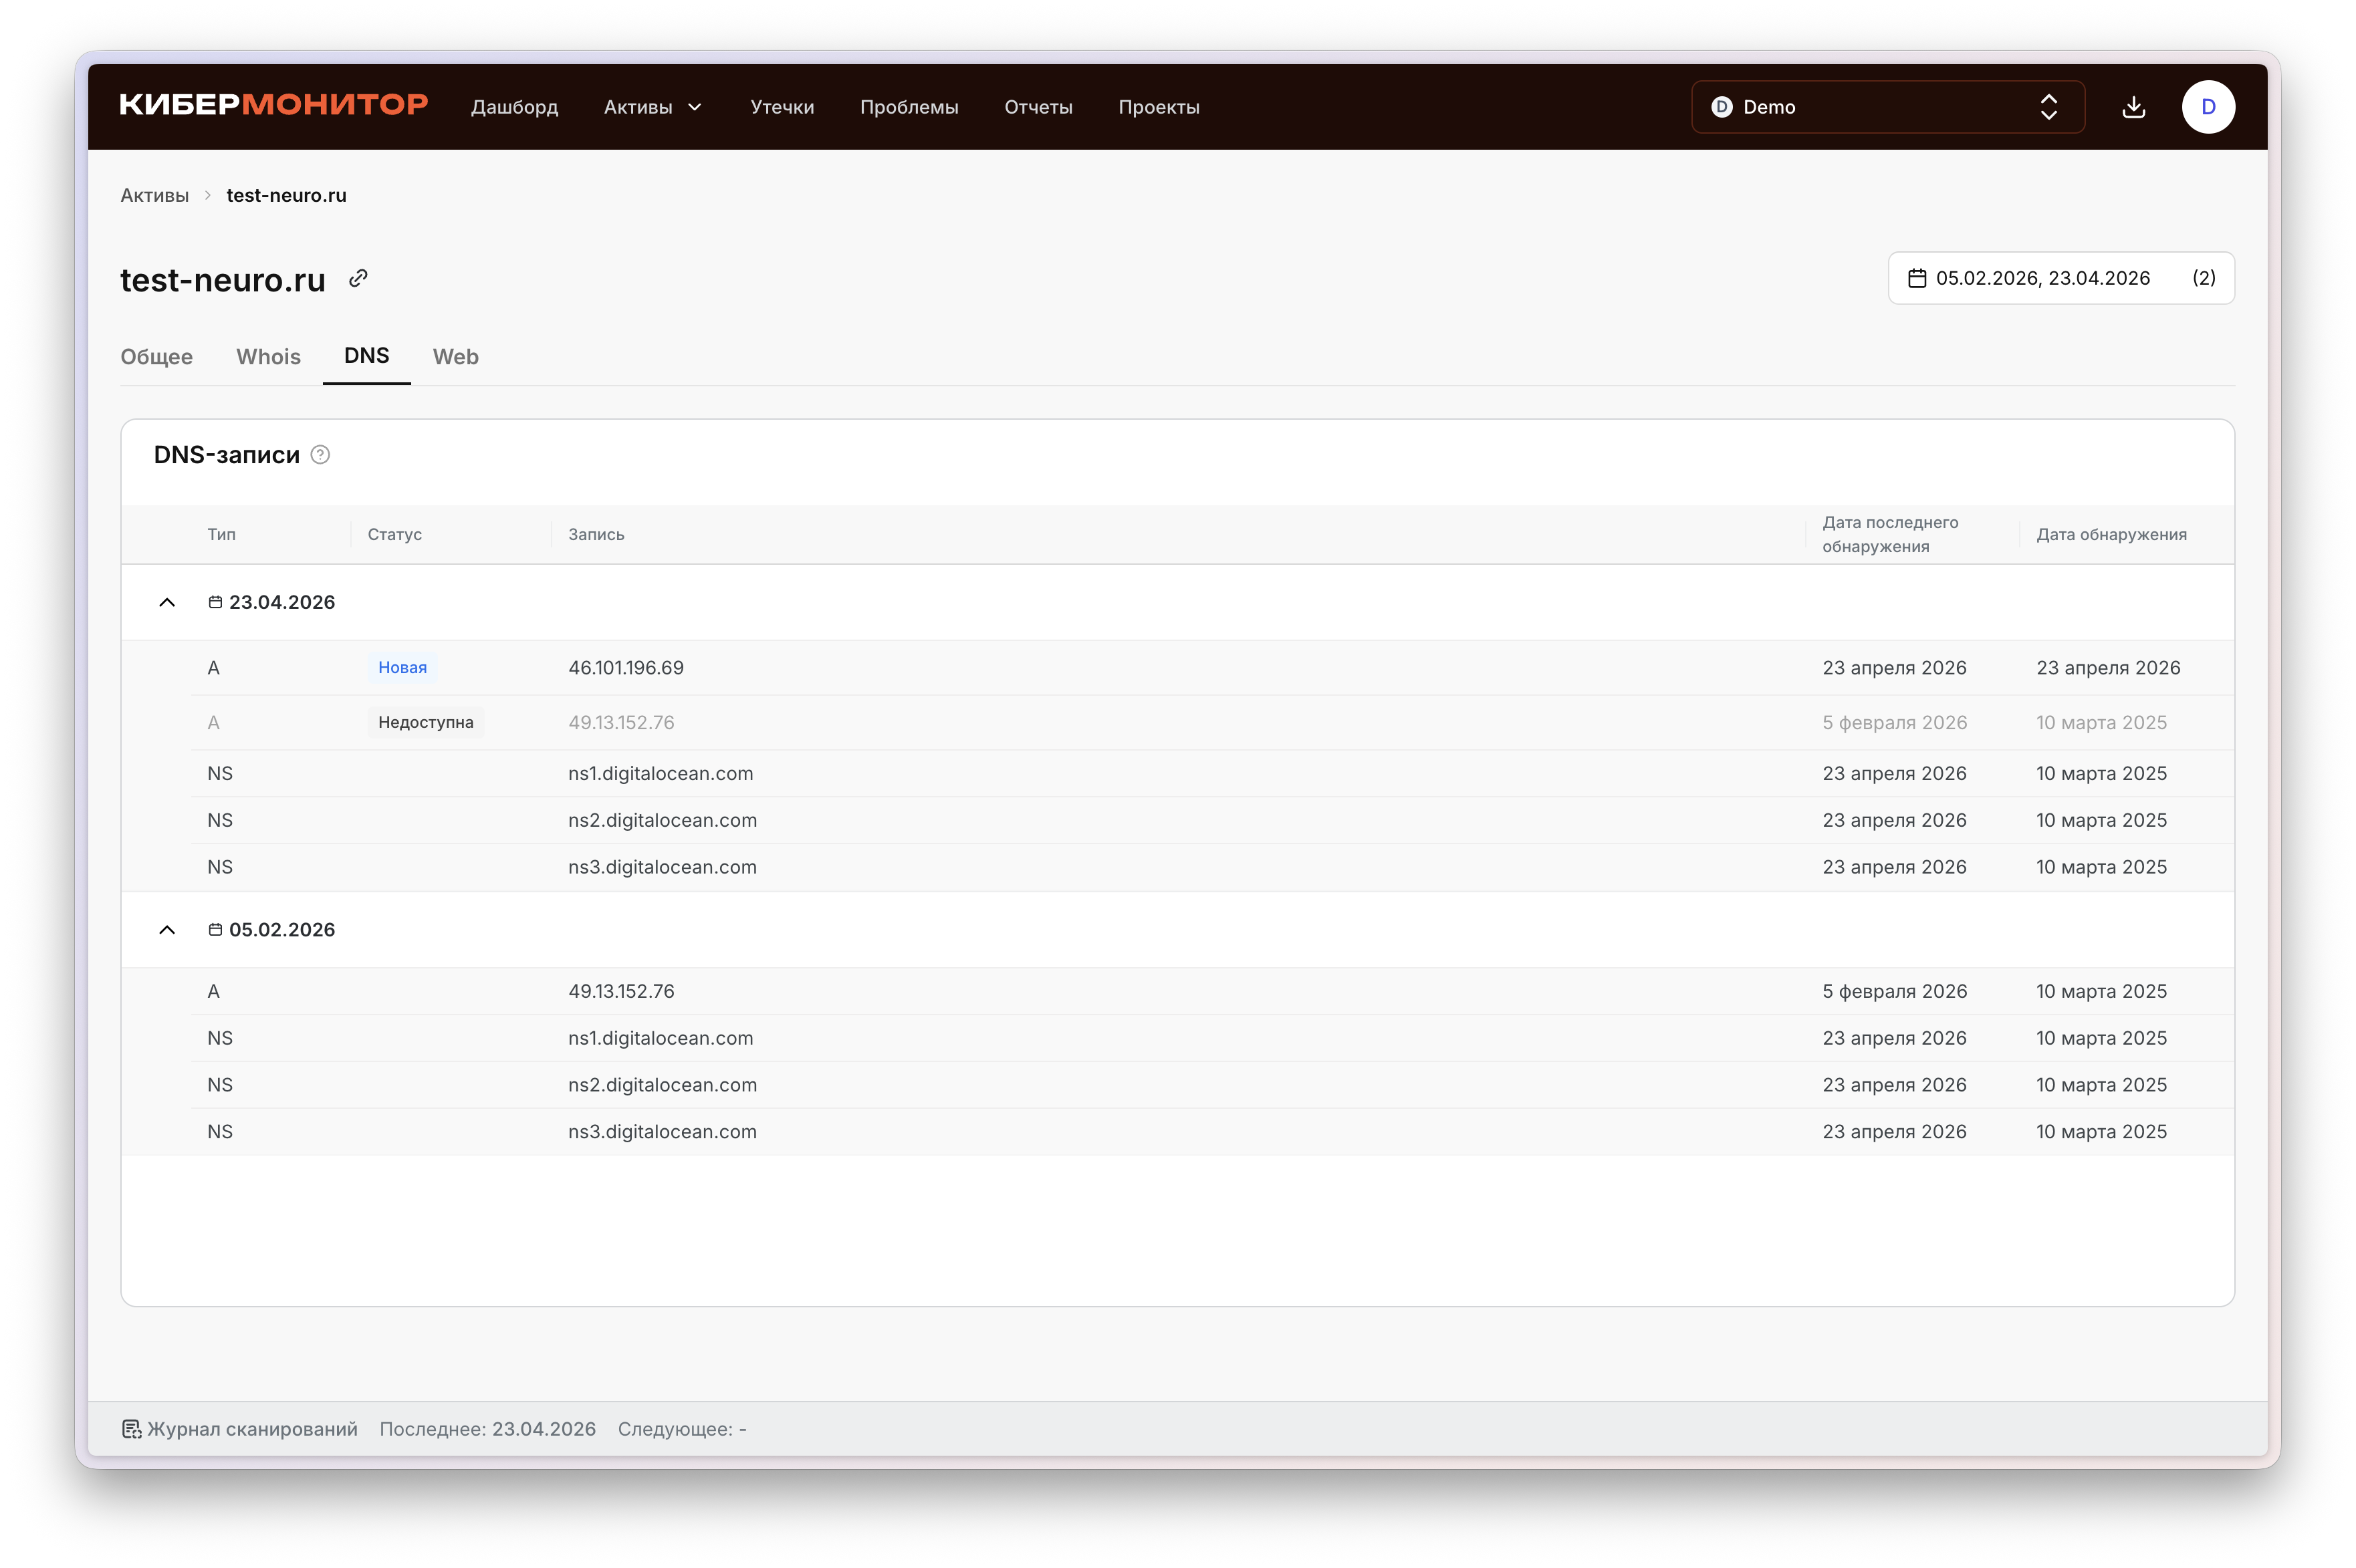Switch to the Whois tab
The image size is (2356, 1568).
click(x=268, y=357)
